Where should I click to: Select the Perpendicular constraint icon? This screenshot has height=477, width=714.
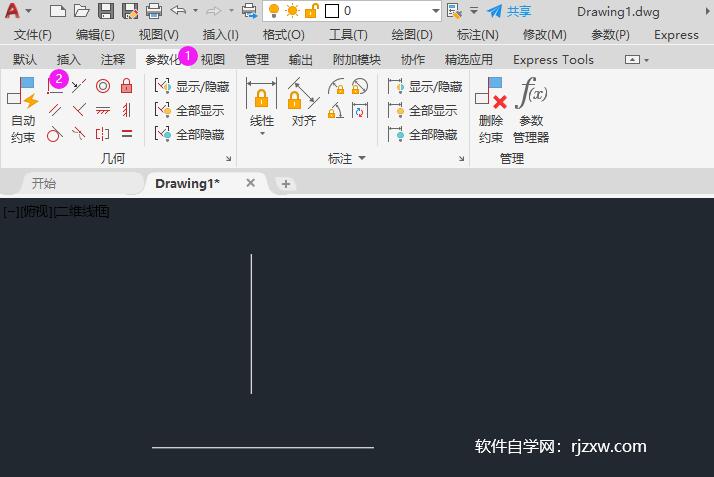tap(79, 110)
